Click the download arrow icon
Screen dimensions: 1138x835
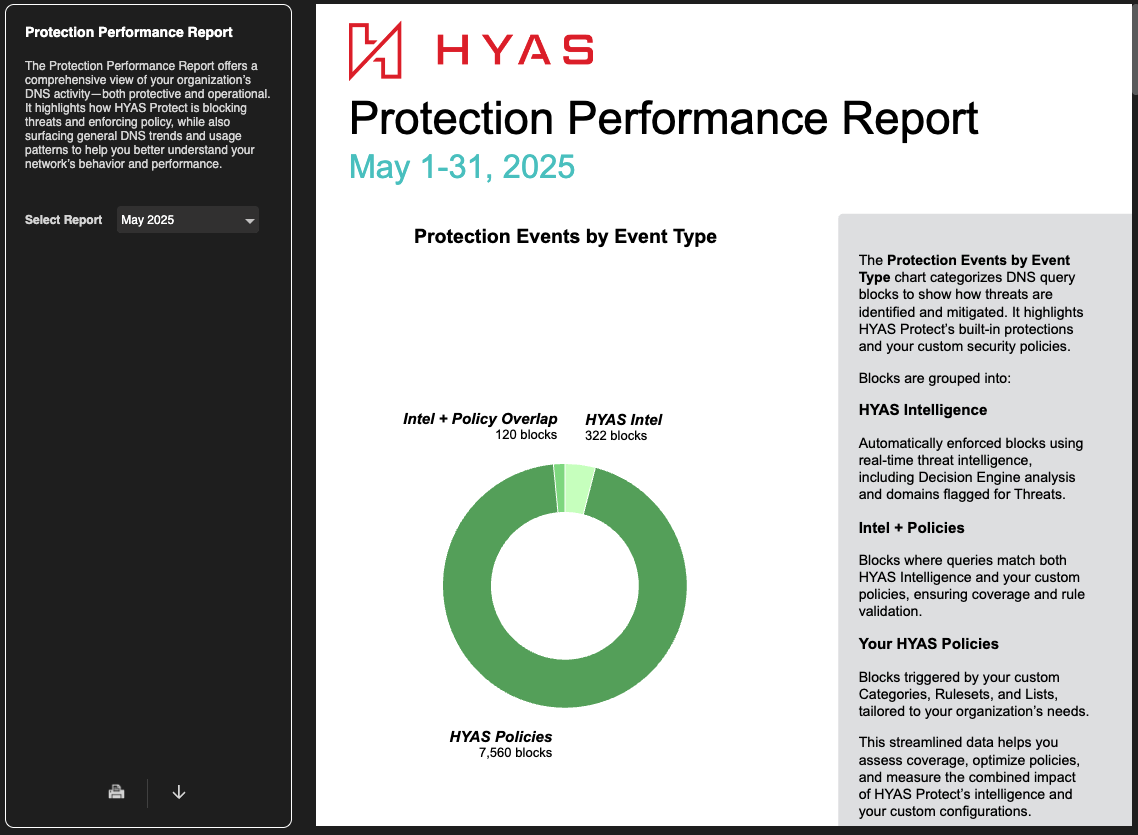point(179,792)
